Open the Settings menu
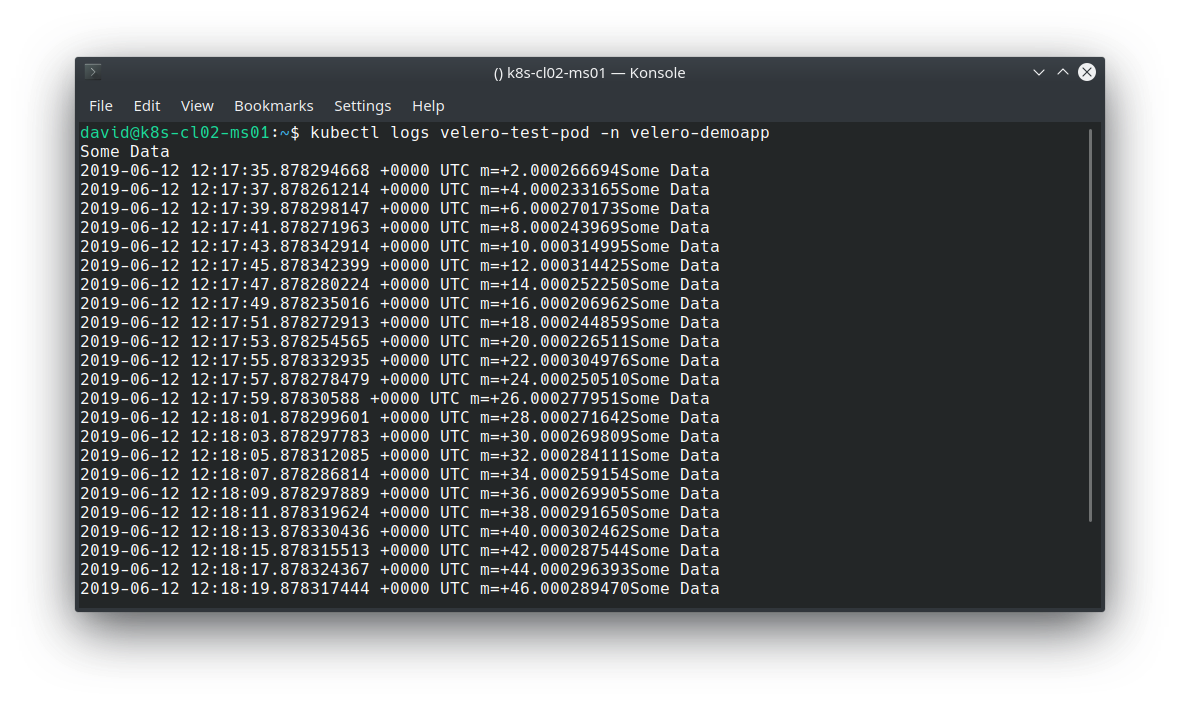 [x=362, y=106]
